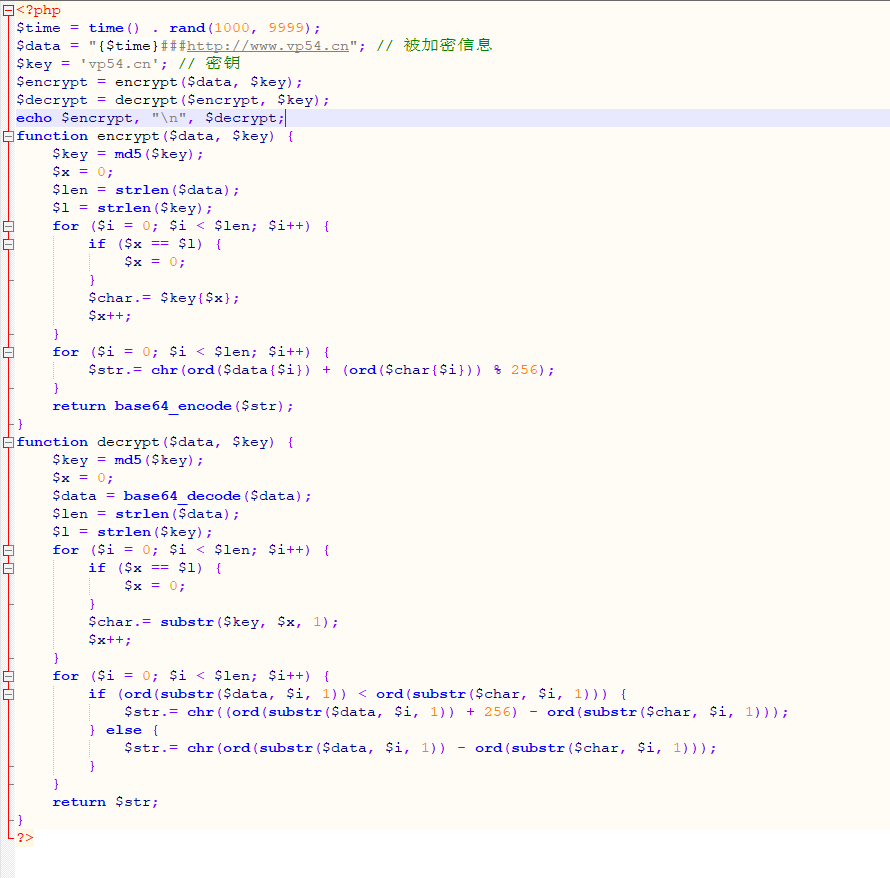Fold first for loop inside encrypt function
890x878 pixels.
pyautogui.click(x=8, y=226)
